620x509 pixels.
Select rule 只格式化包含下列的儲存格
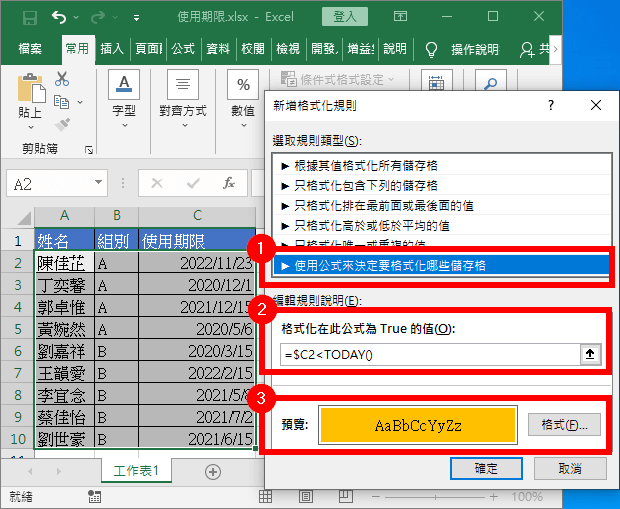(442, 185)
